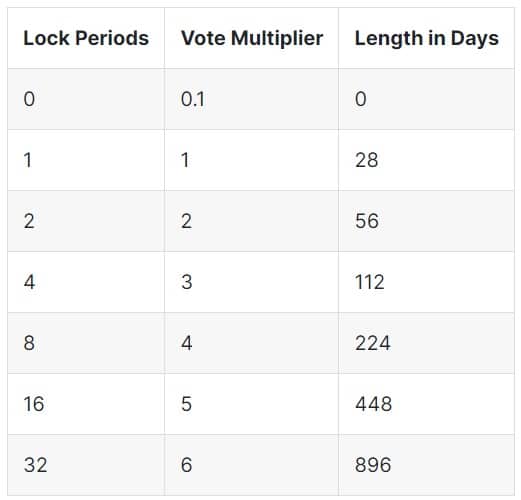Viewport: 521px width, 500px height.
Task: Click the Length in Days column header
Action: [x=426, y=38]
